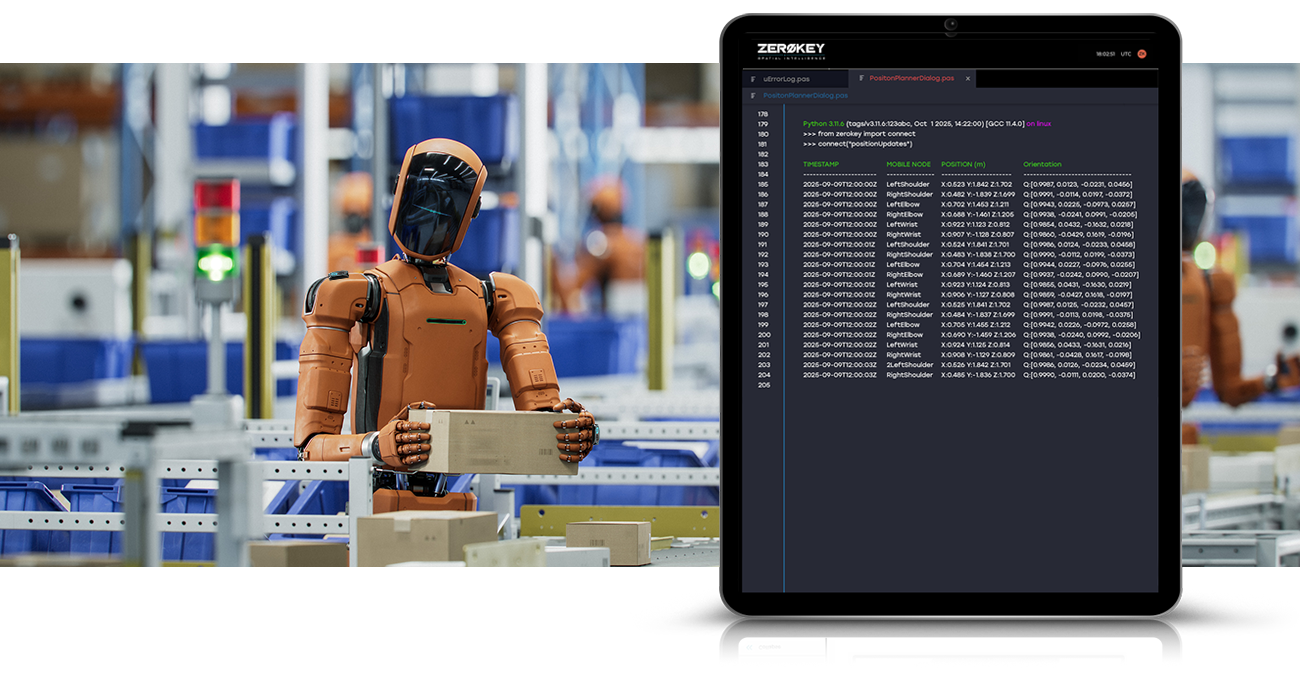The height and width of the screenshot is (676, 1300).
Task: Close the PositonPlannerDialog.pas tab
Action: 967,78
